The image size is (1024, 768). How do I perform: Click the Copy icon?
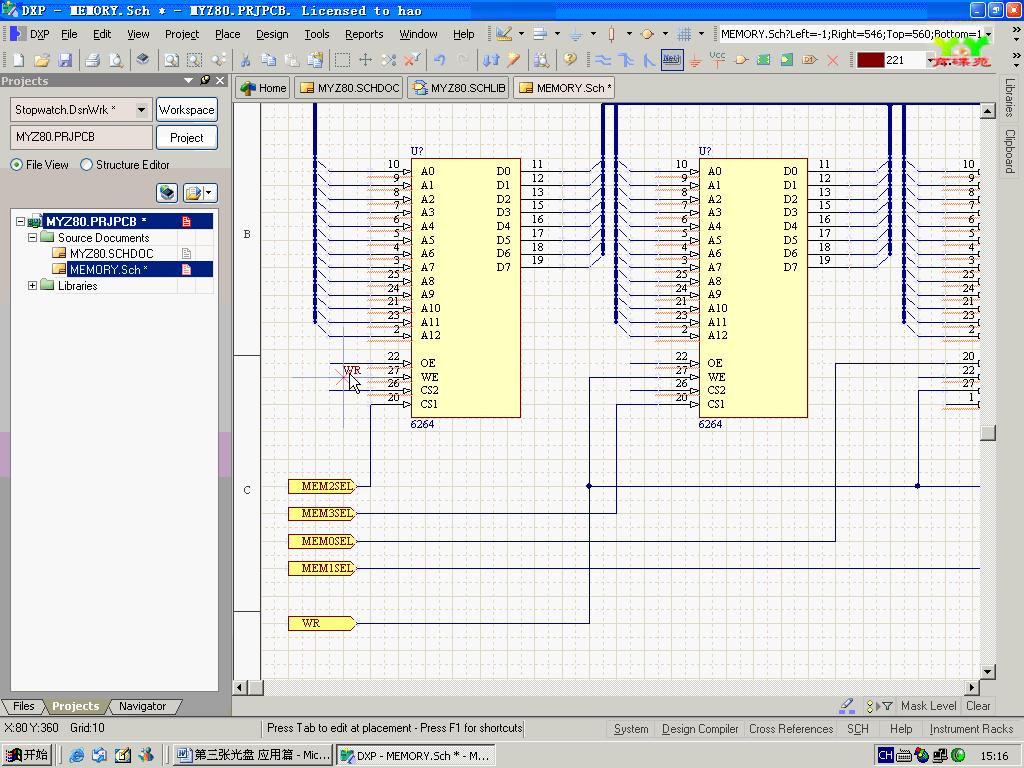click(268, 60)
